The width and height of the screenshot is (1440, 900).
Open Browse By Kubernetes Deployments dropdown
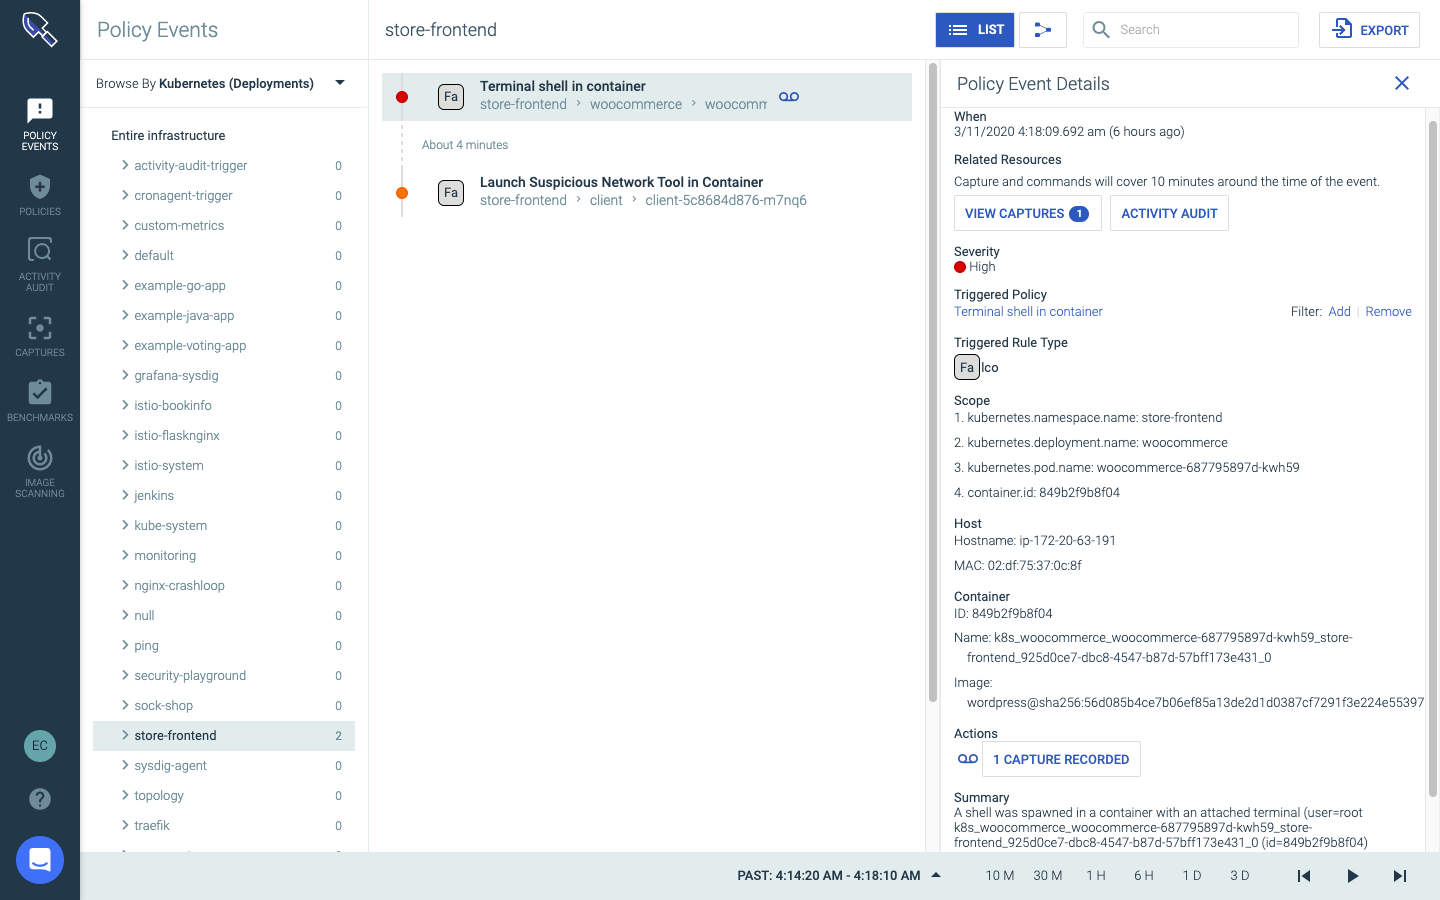coord(220,83)
